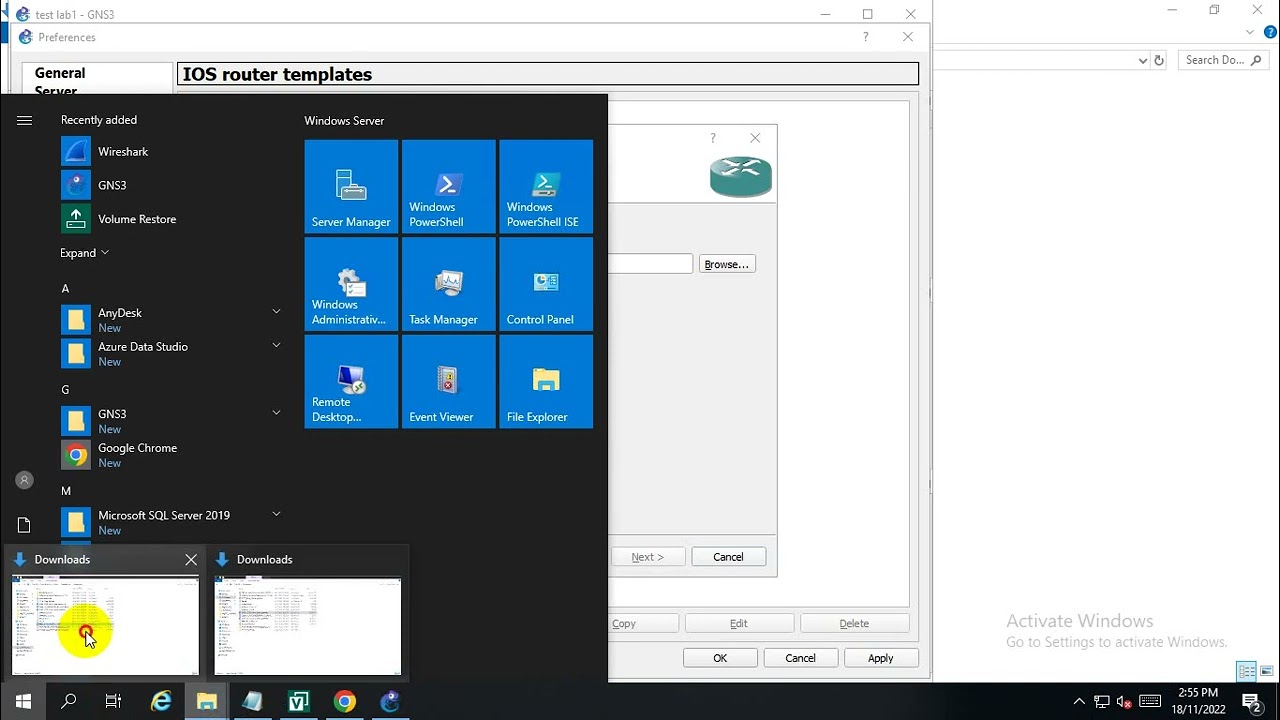Viewport: 1280px width, 720px height.
Task: Open the Explorer address bar history dropdown
Action: pos(1143,60)
